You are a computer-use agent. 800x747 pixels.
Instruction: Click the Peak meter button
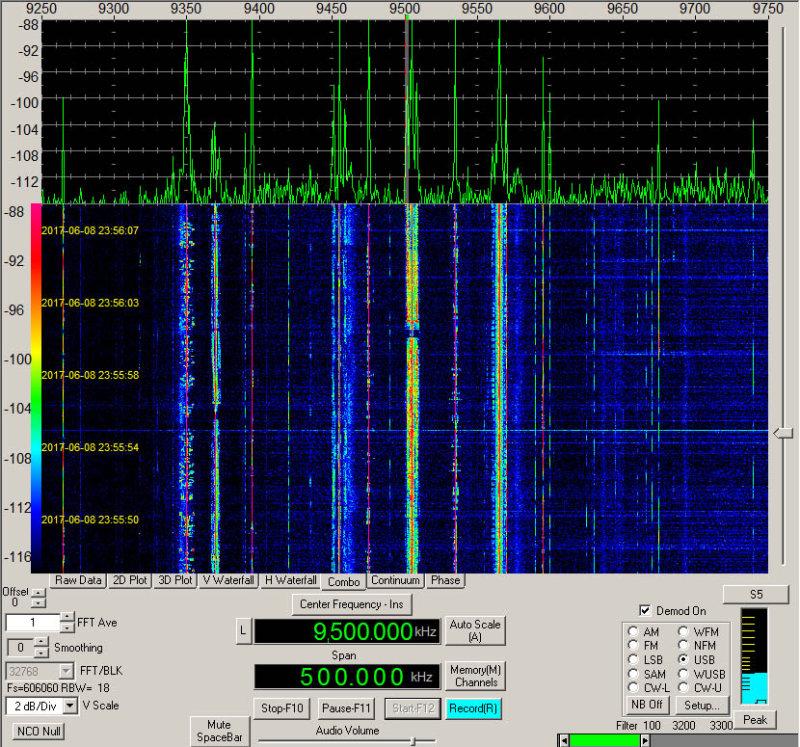755,719
